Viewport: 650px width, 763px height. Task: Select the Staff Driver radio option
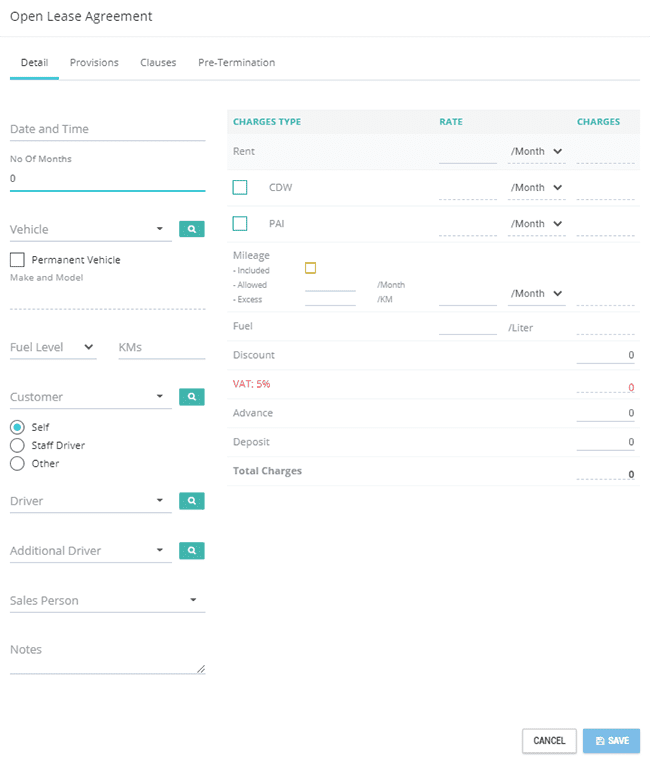pos(17,445)
